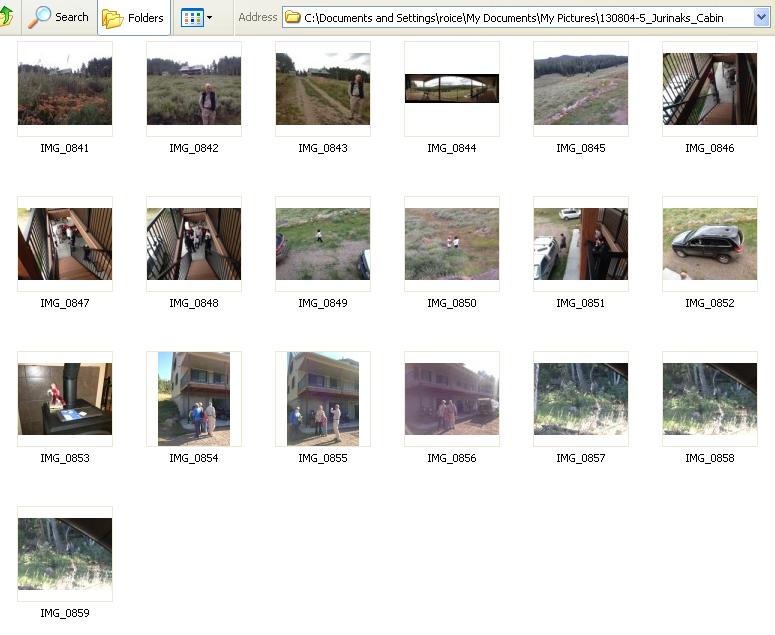Click the file name label IMG_0853
Screen dimensions: 775x635
point(65,458)
